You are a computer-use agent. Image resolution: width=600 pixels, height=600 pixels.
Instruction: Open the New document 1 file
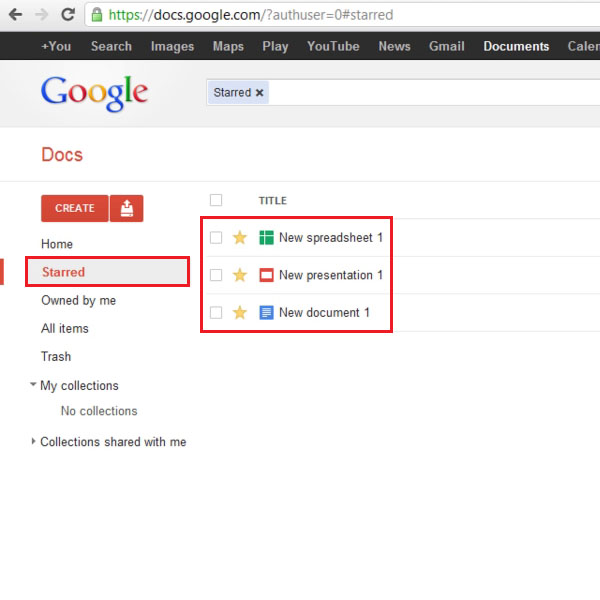pos(324,313)
